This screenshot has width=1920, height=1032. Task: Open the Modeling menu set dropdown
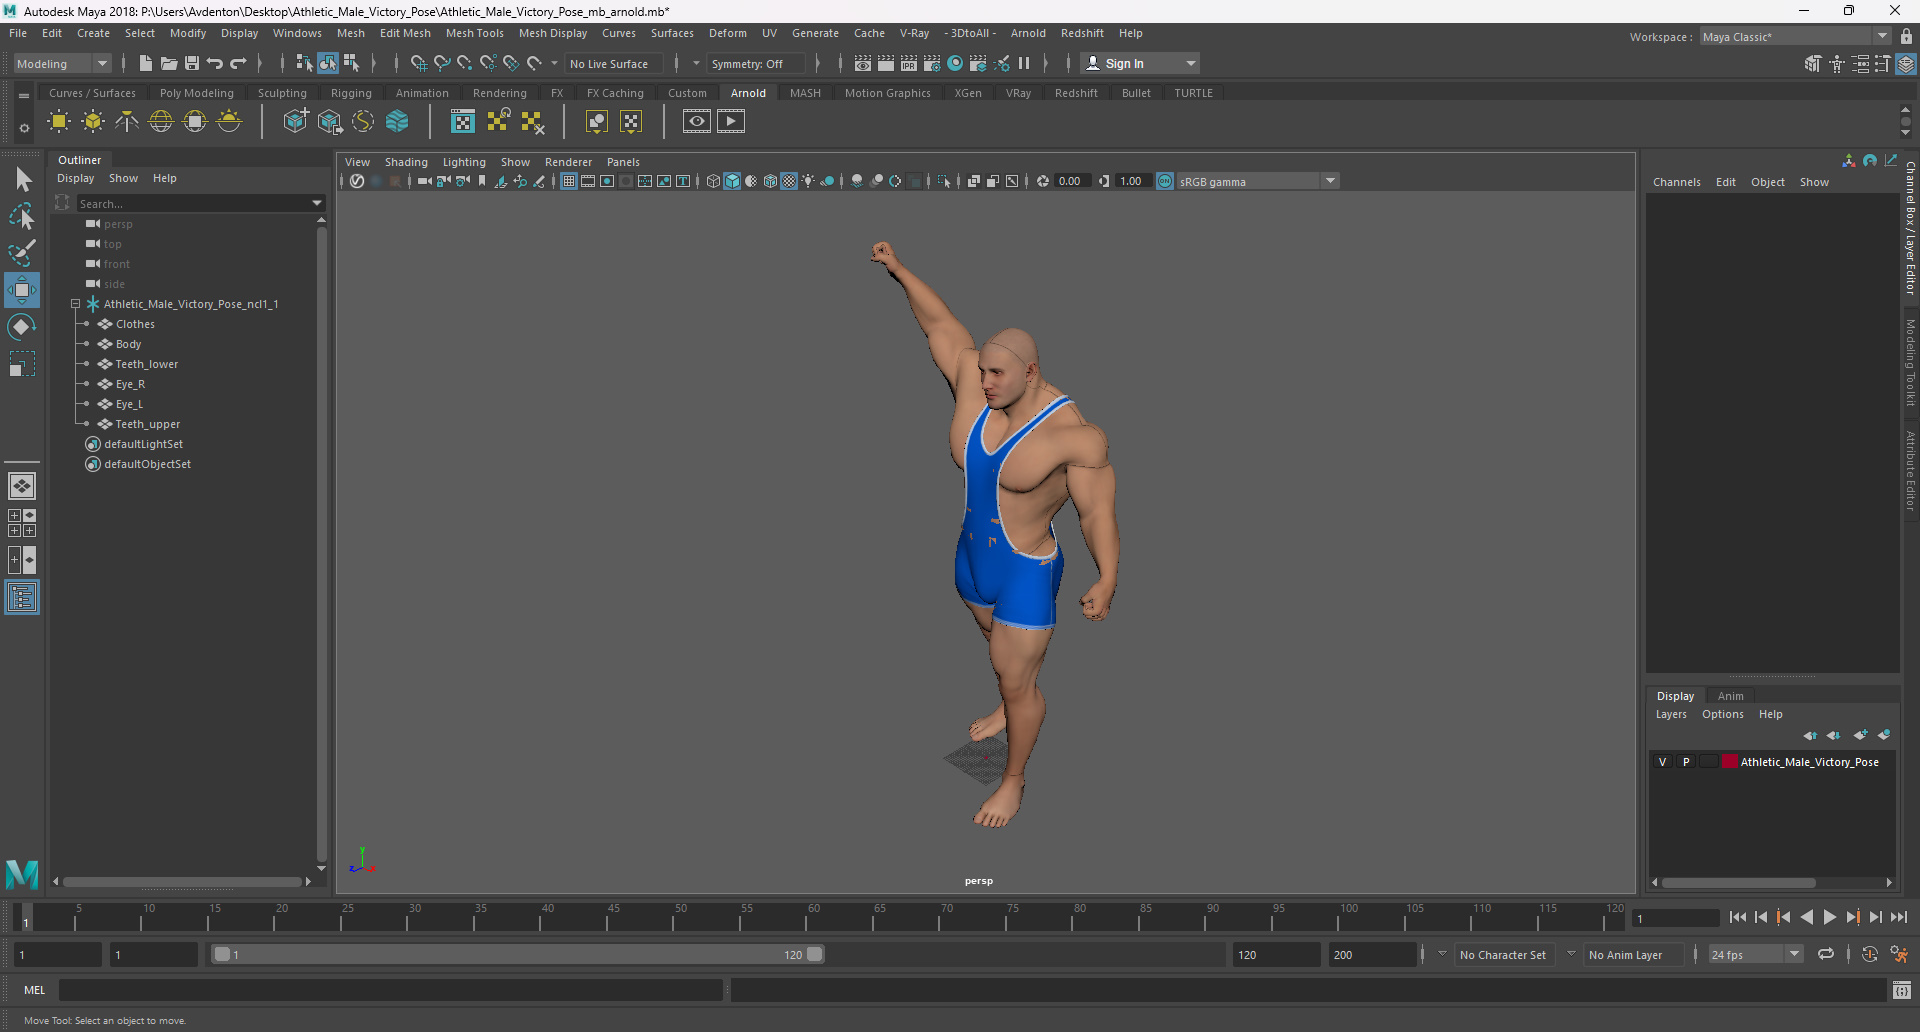pyautogui.click(x=61, y=63)
